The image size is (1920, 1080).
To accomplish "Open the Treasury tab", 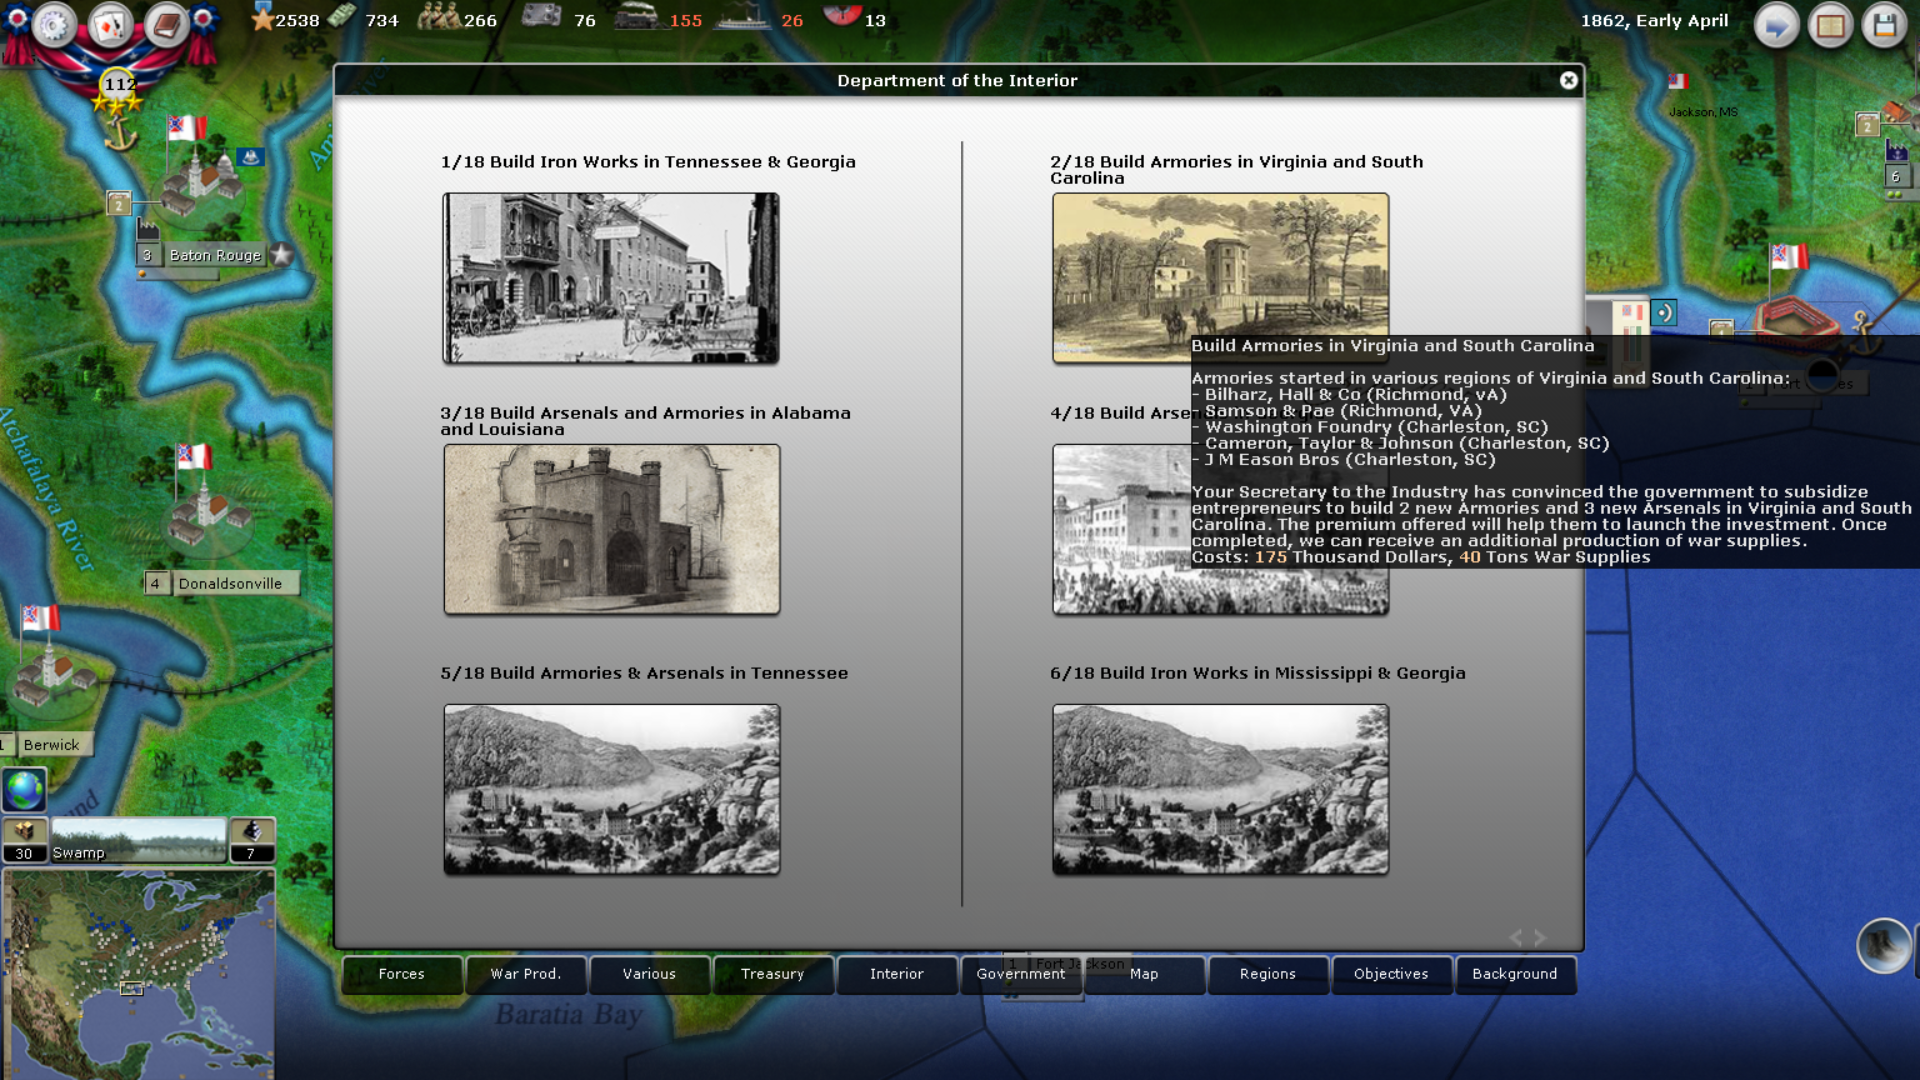I will [x=772, y=974].
